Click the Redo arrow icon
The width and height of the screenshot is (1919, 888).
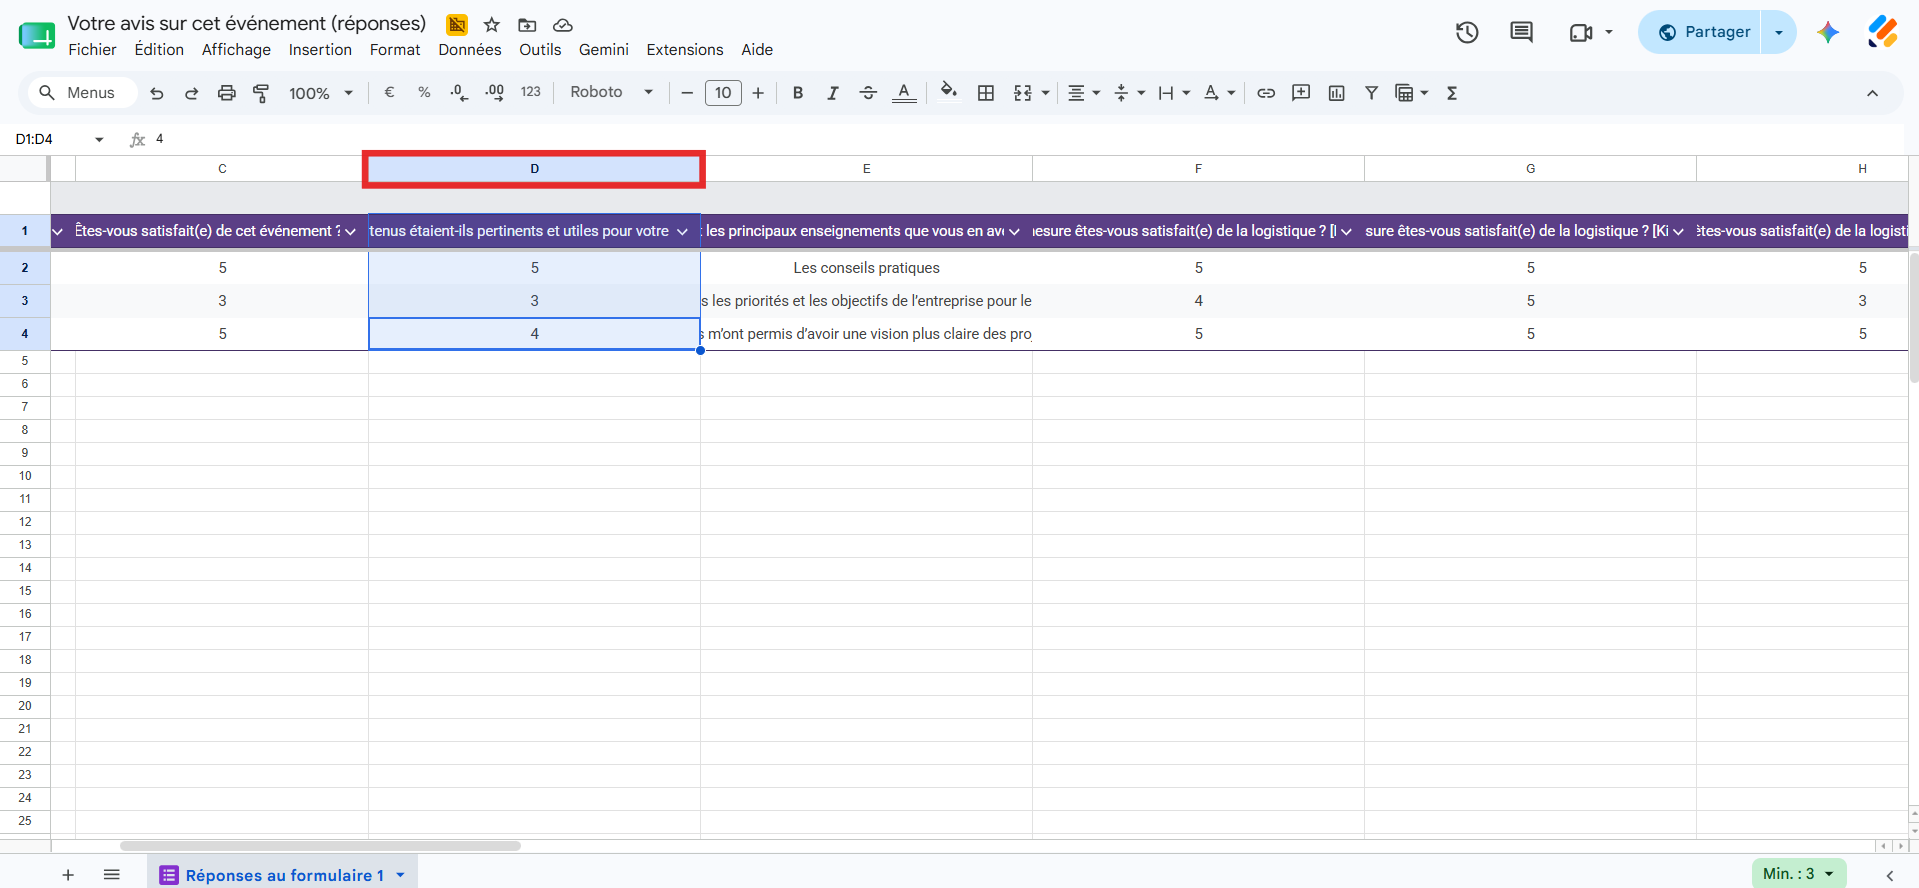point(191,93)
